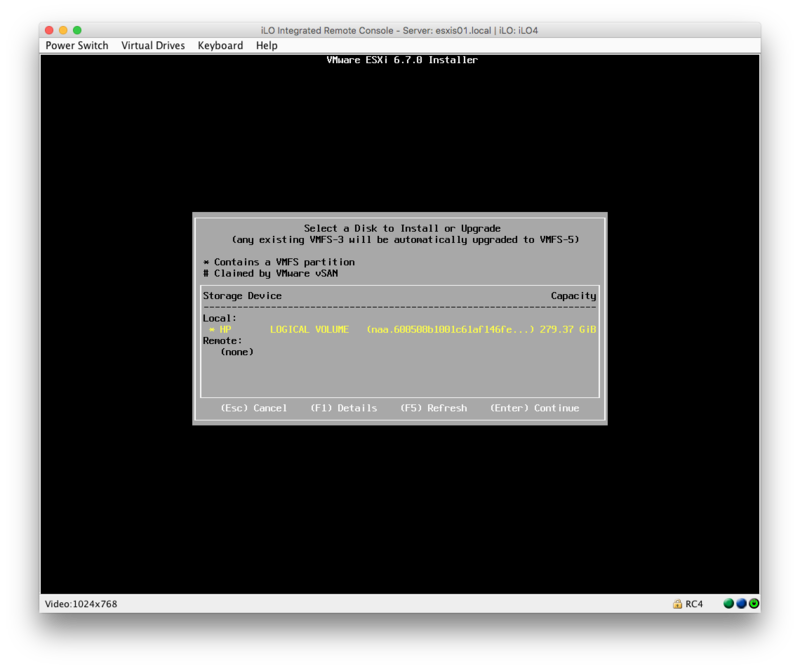Close the iLO Remote Console window
Image resolution: width=800 pixels, height=669 pixels.
tap(49, 30)
